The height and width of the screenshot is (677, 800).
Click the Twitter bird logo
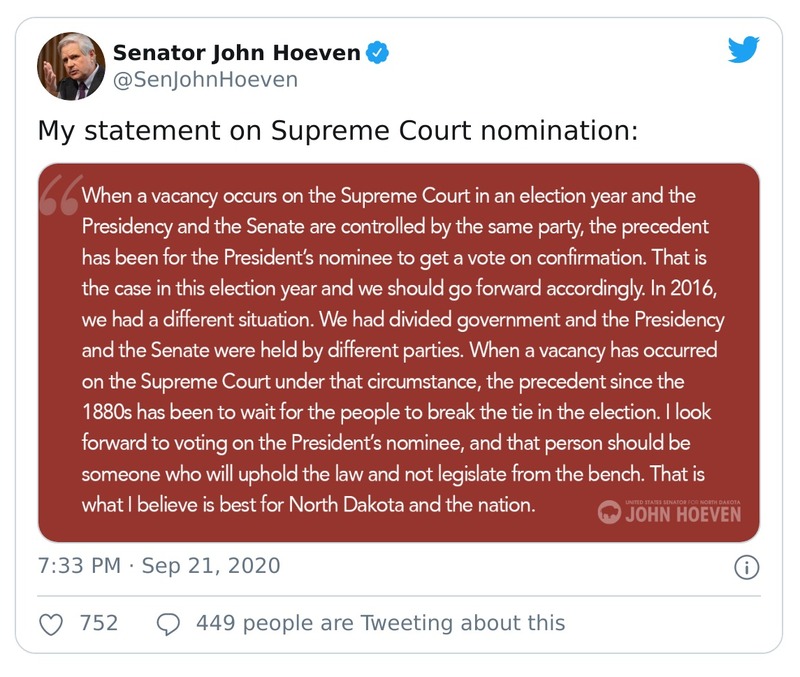(743, 49)
